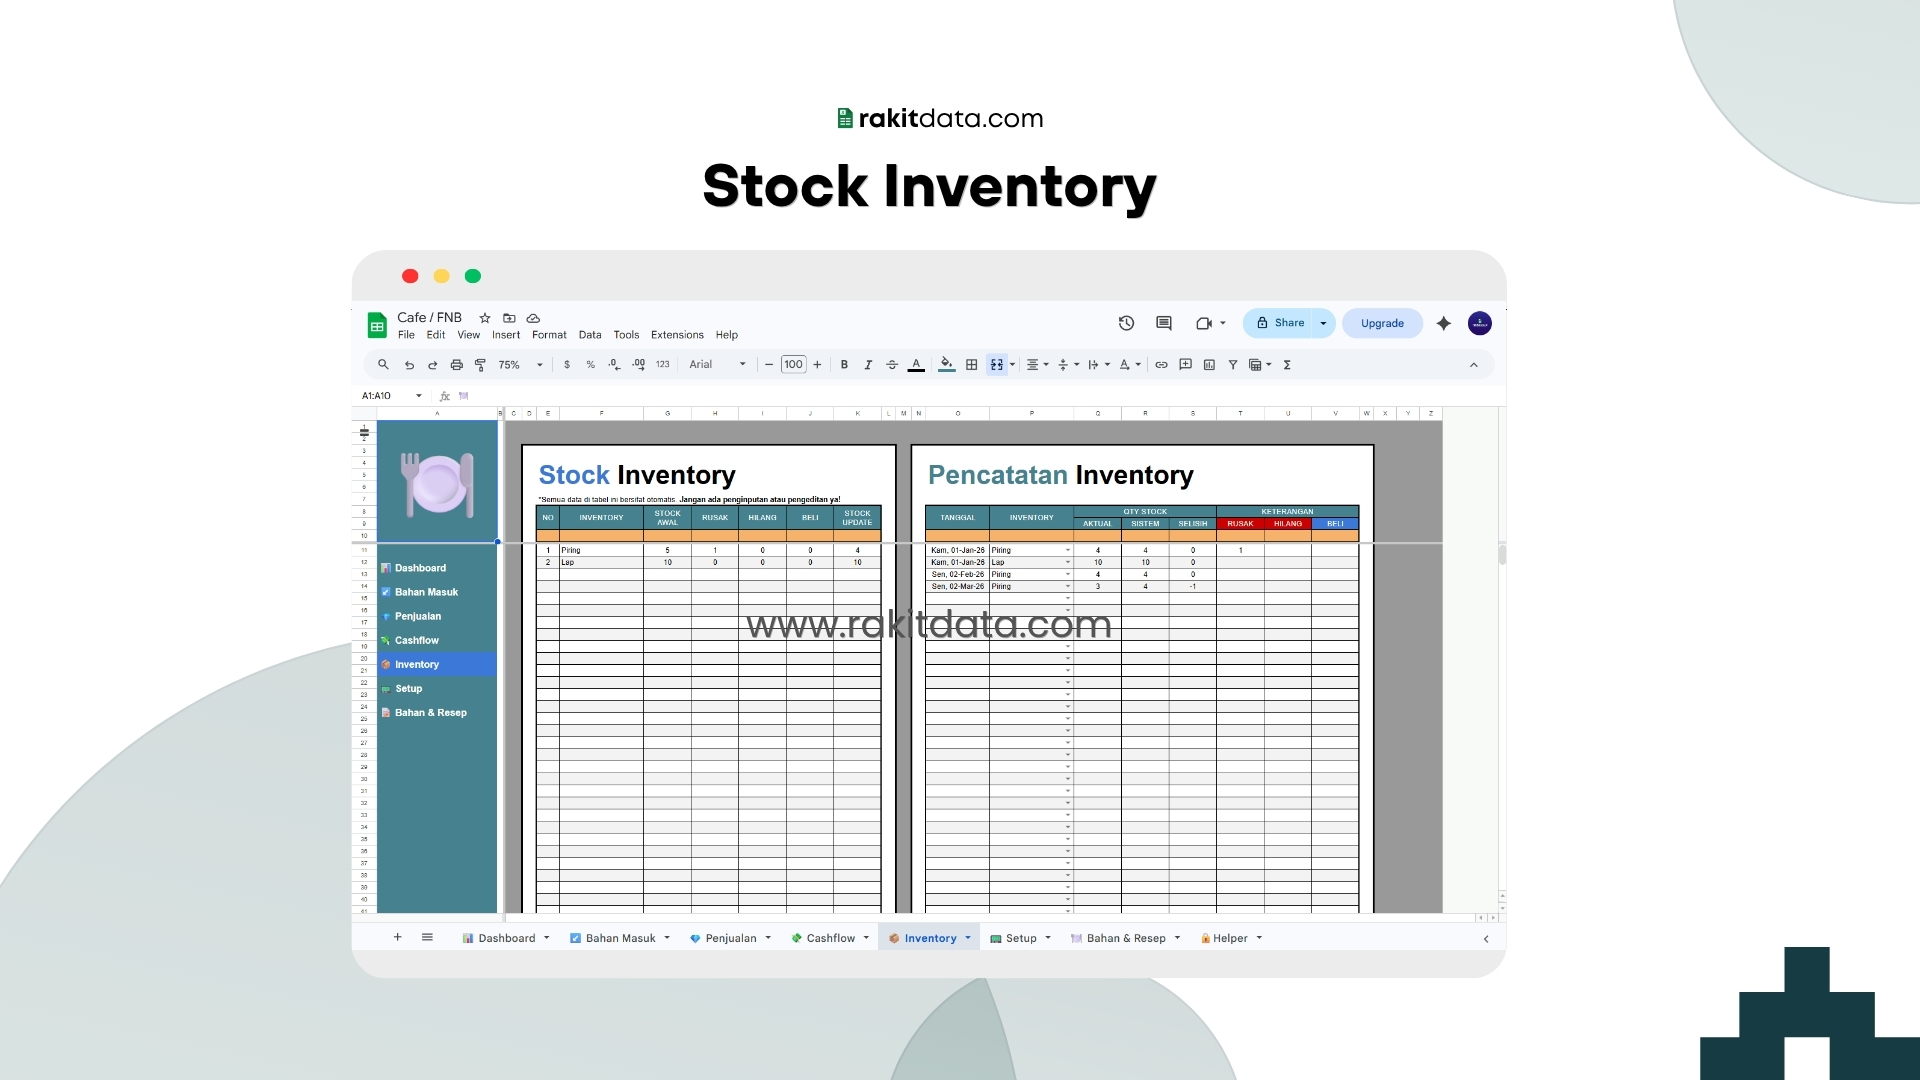1920x1080 pixels.
Task: Open the fill color picker
Action: point(947,365)
